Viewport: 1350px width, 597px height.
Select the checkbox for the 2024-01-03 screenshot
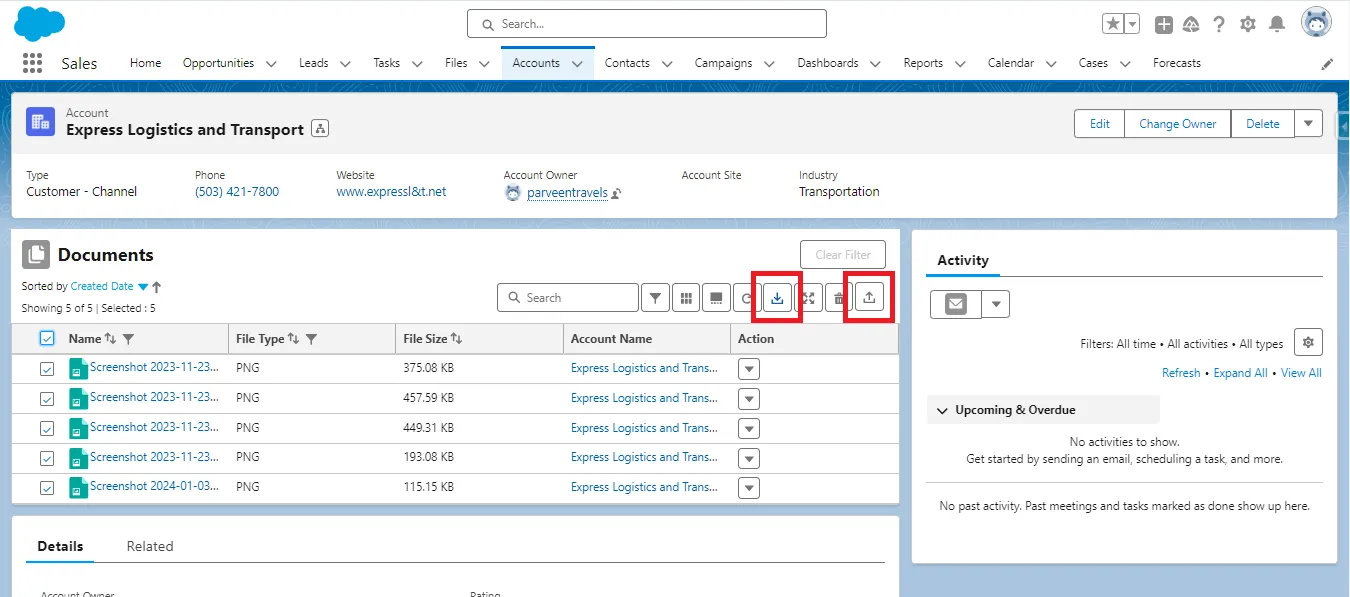[x=45, y=487]
